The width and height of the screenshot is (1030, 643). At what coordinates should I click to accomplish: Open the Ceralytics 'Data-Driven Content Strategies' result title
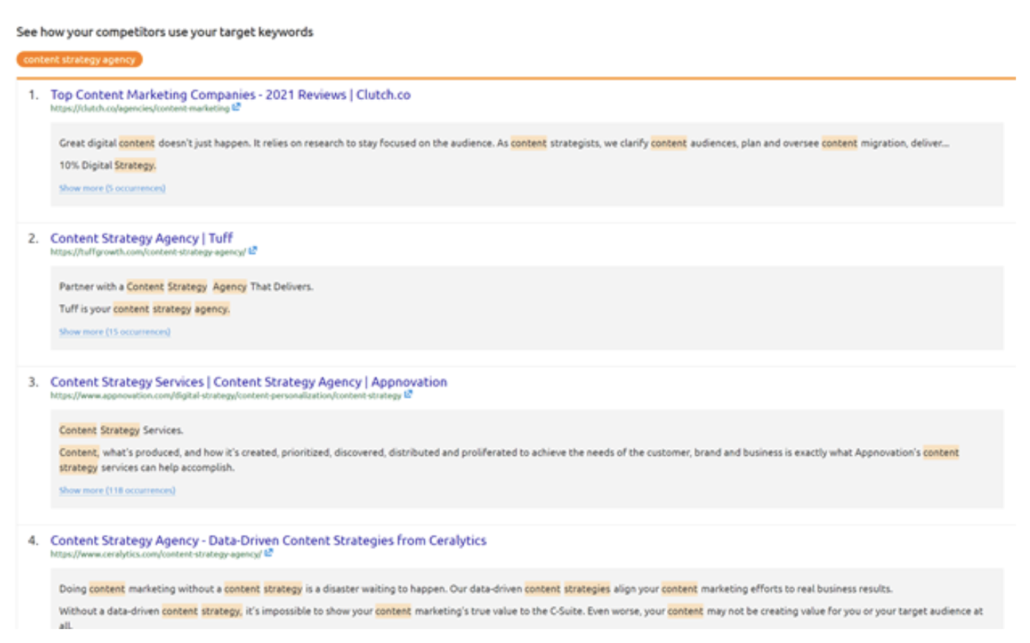pos(268,540)
